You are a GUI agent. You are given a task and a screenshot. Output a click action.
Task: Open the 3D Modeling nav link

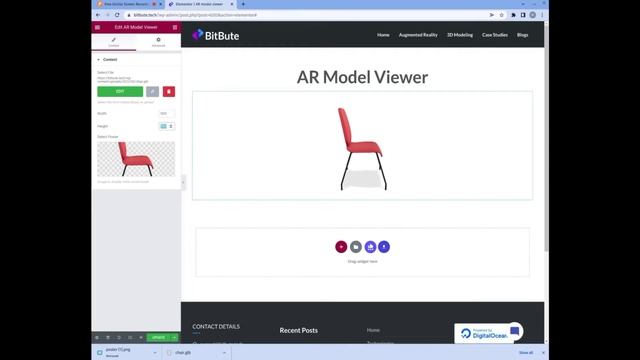click(460, 35)
